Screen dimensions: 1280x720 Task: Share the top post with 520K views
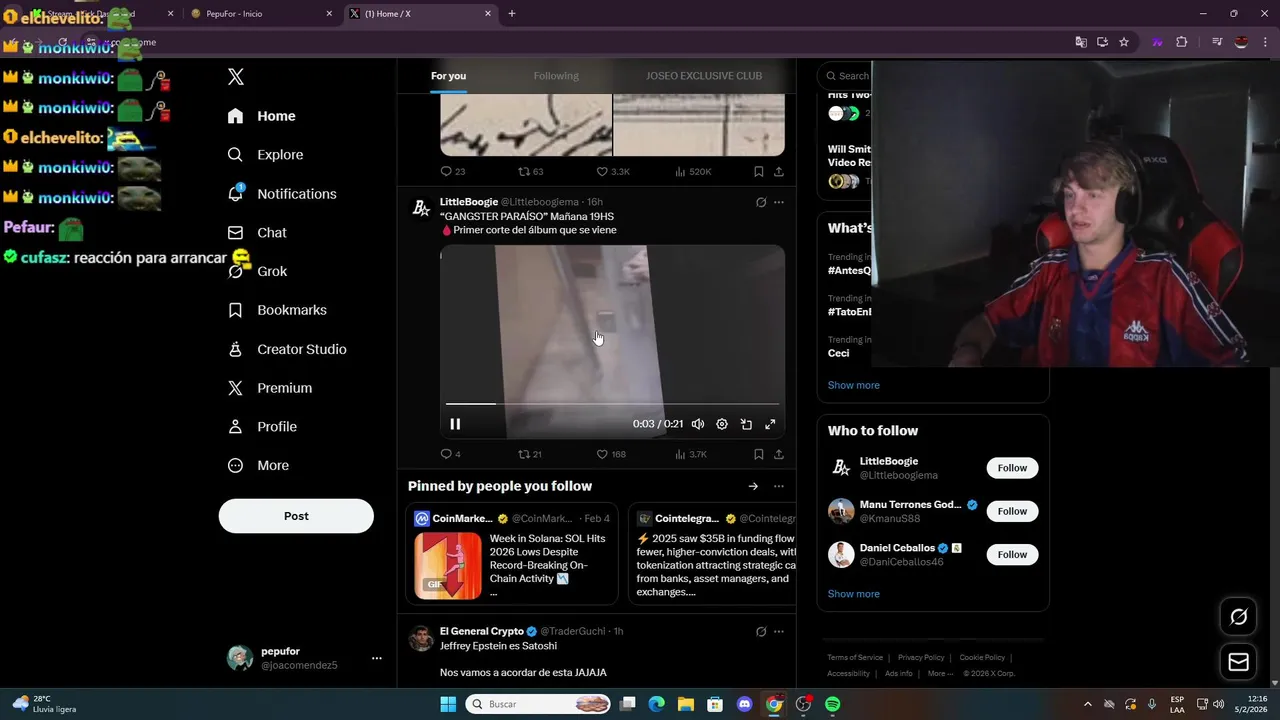point(779,172)
